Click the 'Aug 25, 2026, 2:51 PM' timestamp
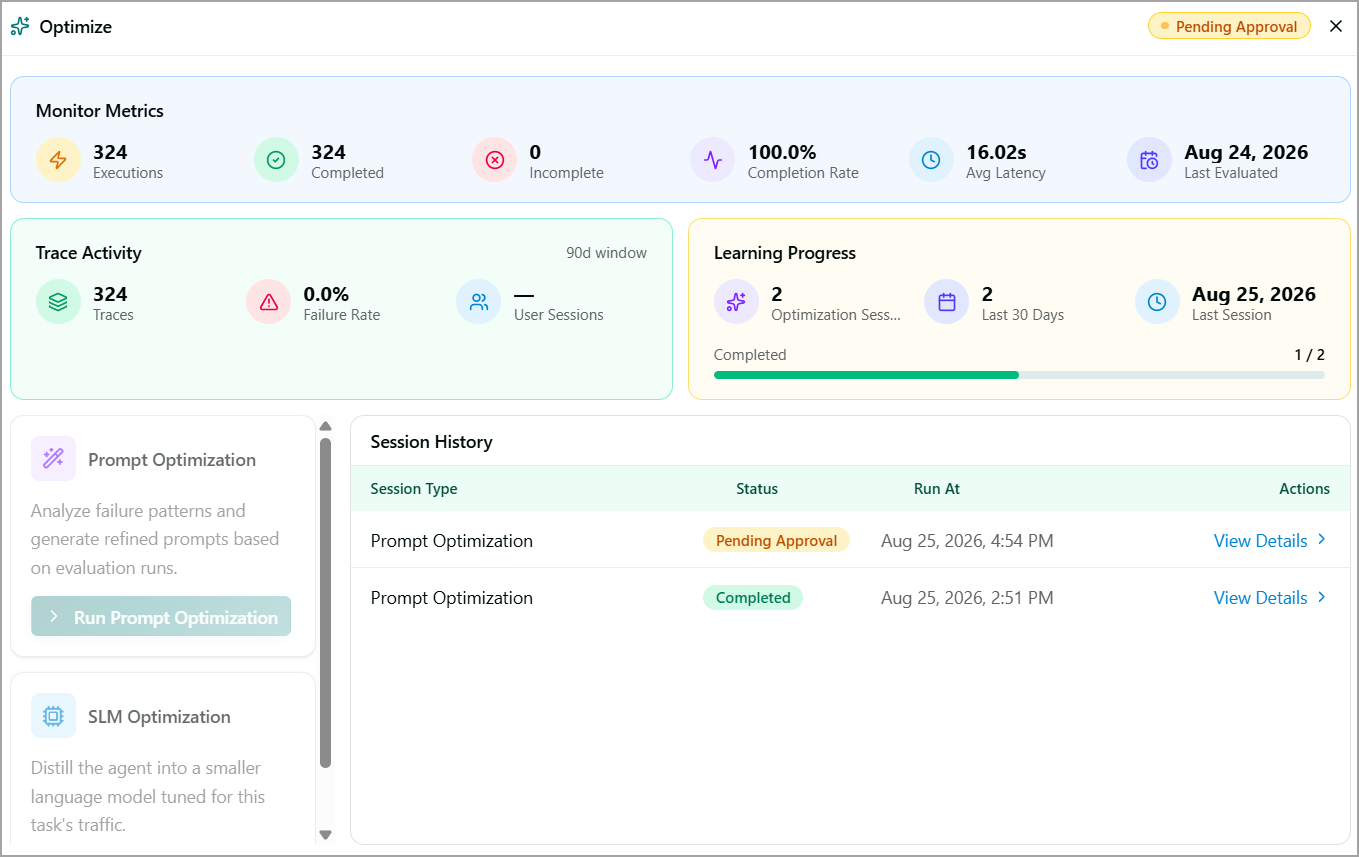 (967, 598)
